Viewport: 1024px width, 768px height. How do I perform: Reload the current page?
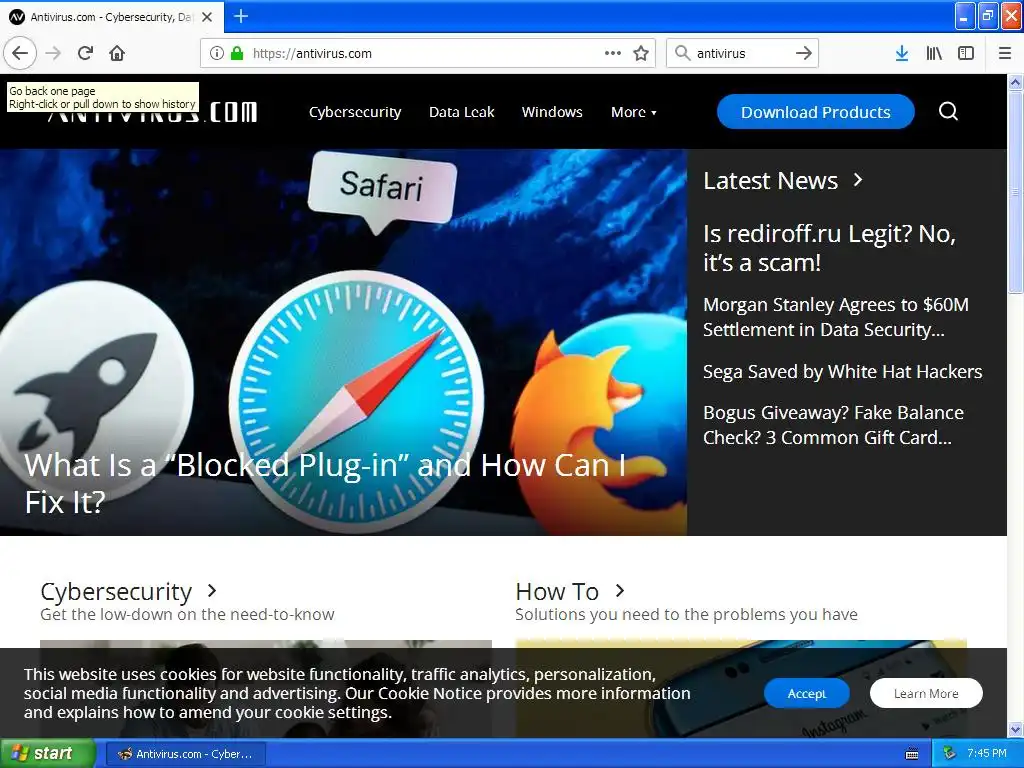click(x=86, y=54)
